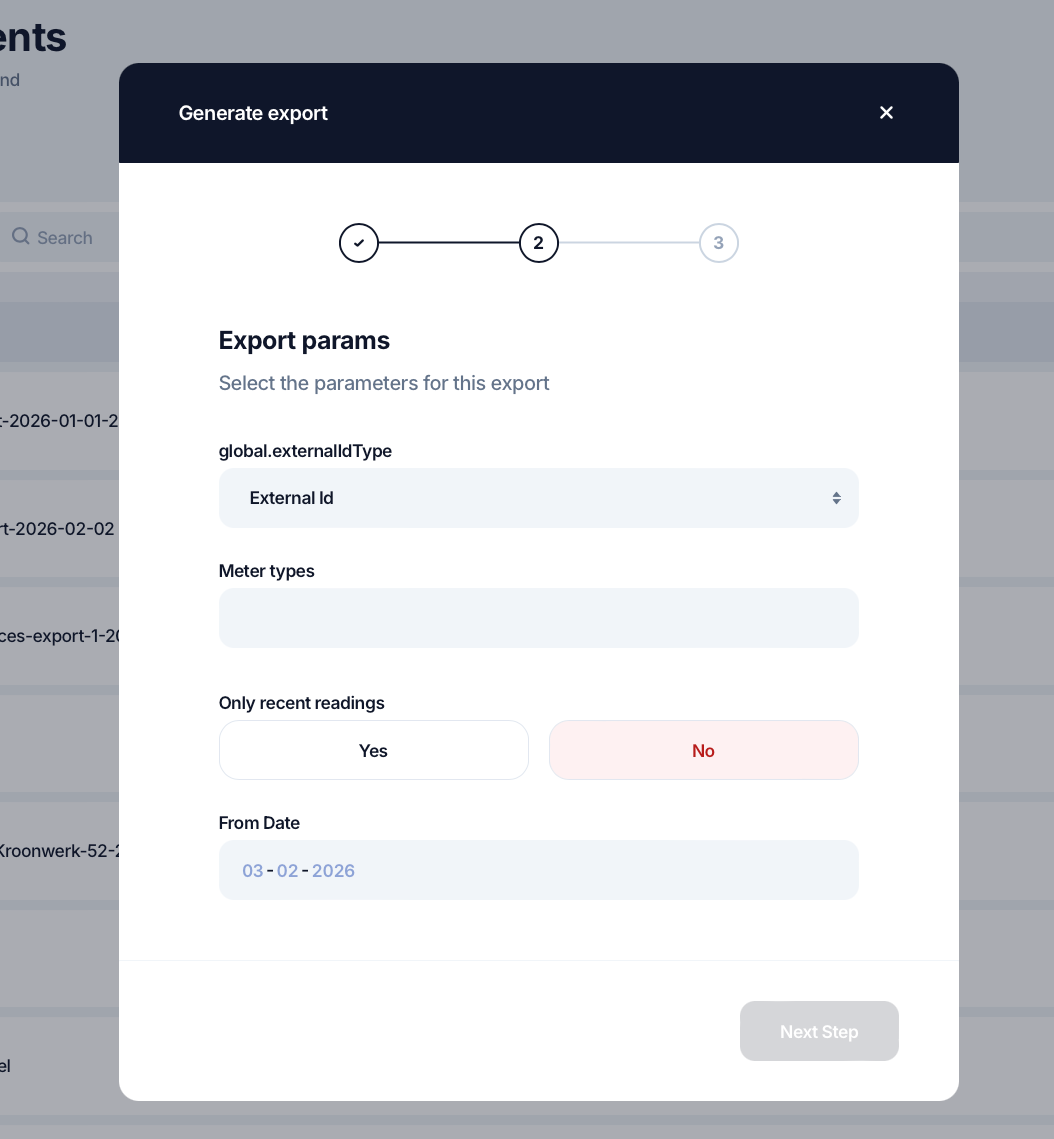Click the magnifier search icon
The image size is (1054, 1139).
[20, 237]
